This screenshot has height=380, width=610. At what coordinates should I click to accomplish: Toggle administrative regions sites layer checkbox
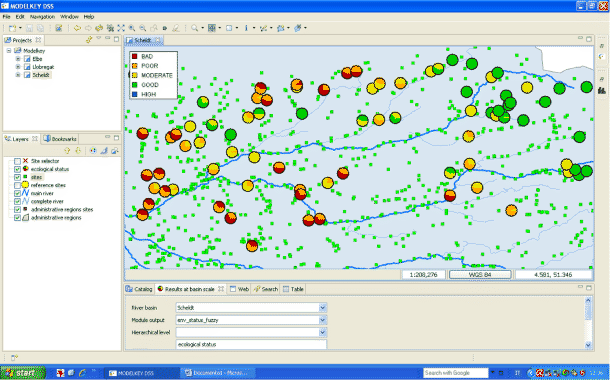click(17, 210)
